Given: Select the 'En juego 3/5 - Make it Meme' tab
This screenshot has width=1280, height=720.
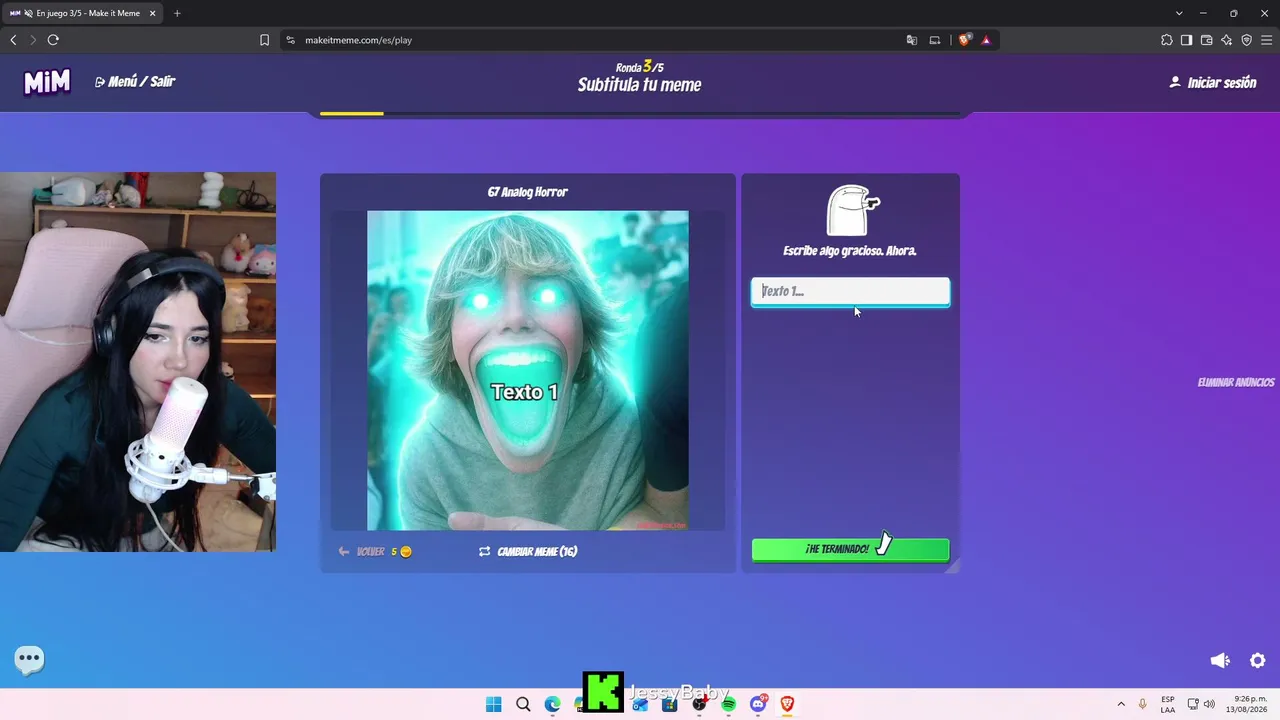Looking at the screenshot, I should click(x=82, y=13).
